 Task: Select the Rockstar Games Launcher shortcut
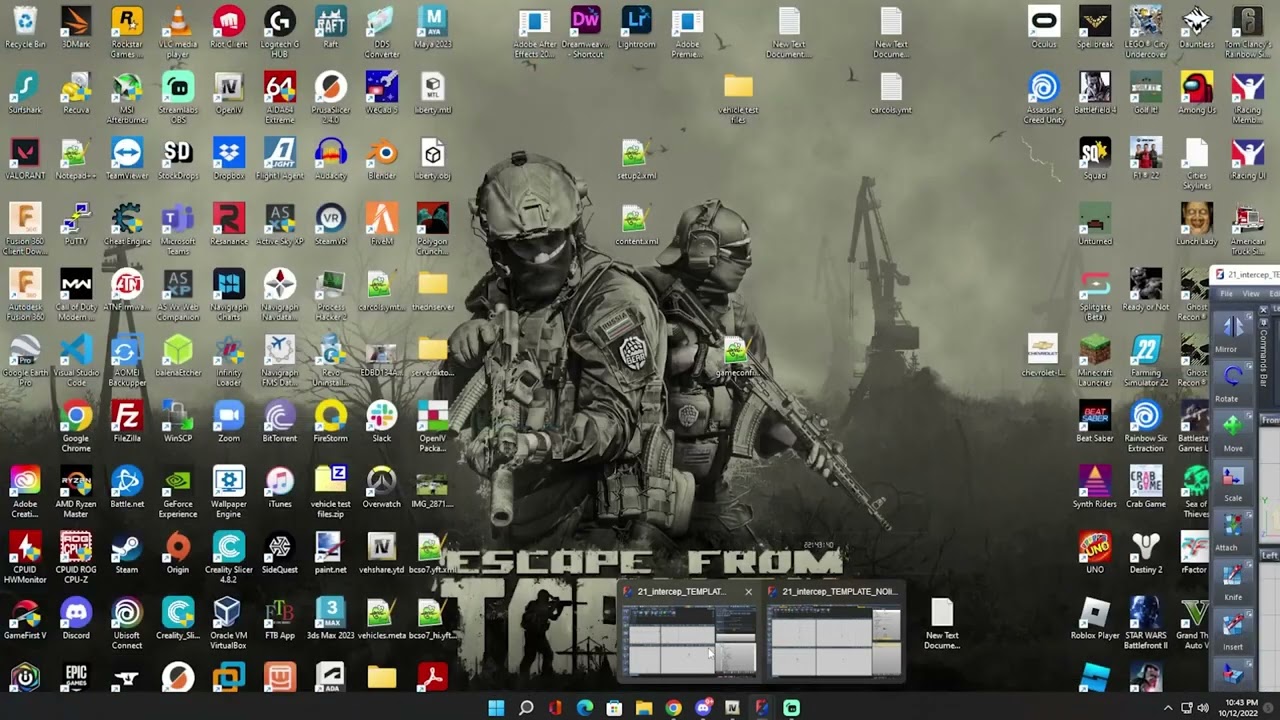pyautogui.click(x=127, y=32)
